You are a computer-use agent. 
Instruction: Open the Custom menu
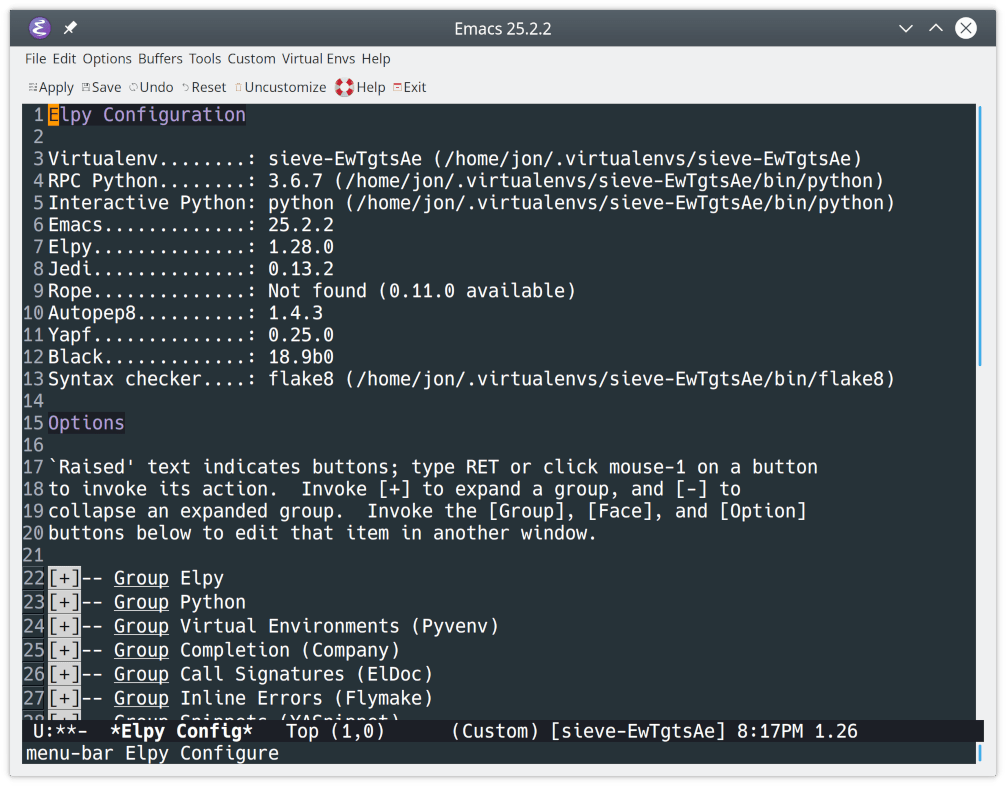pos(251,59)
